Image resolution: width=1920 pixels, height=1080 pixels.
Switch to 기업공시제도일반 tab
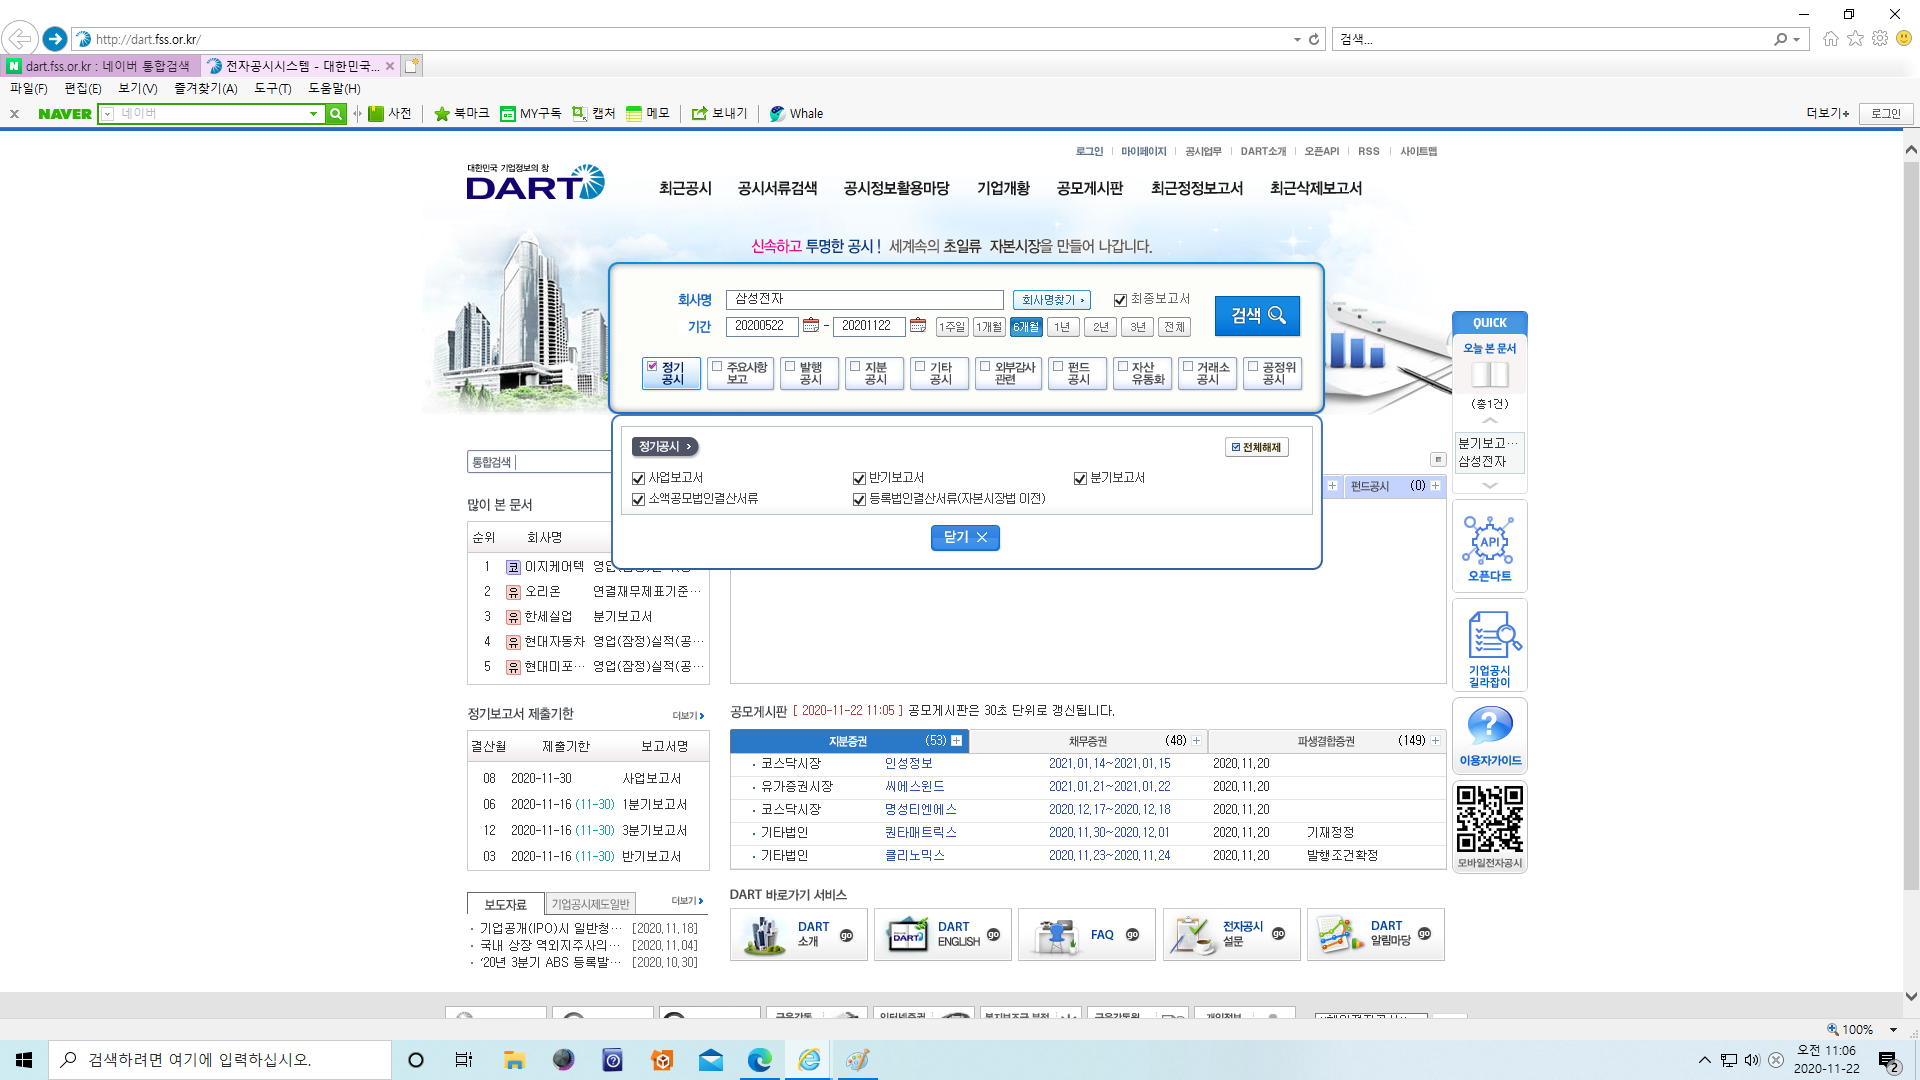[590, 904]
